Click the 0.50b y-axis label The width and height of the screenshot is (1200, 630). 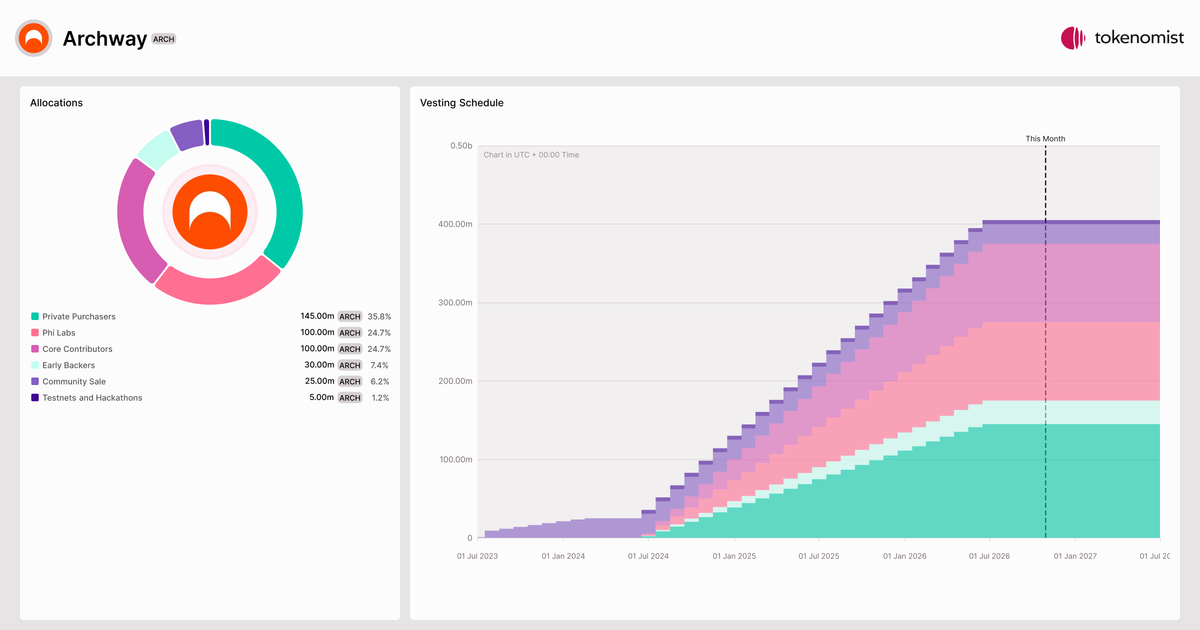(461, 146)
